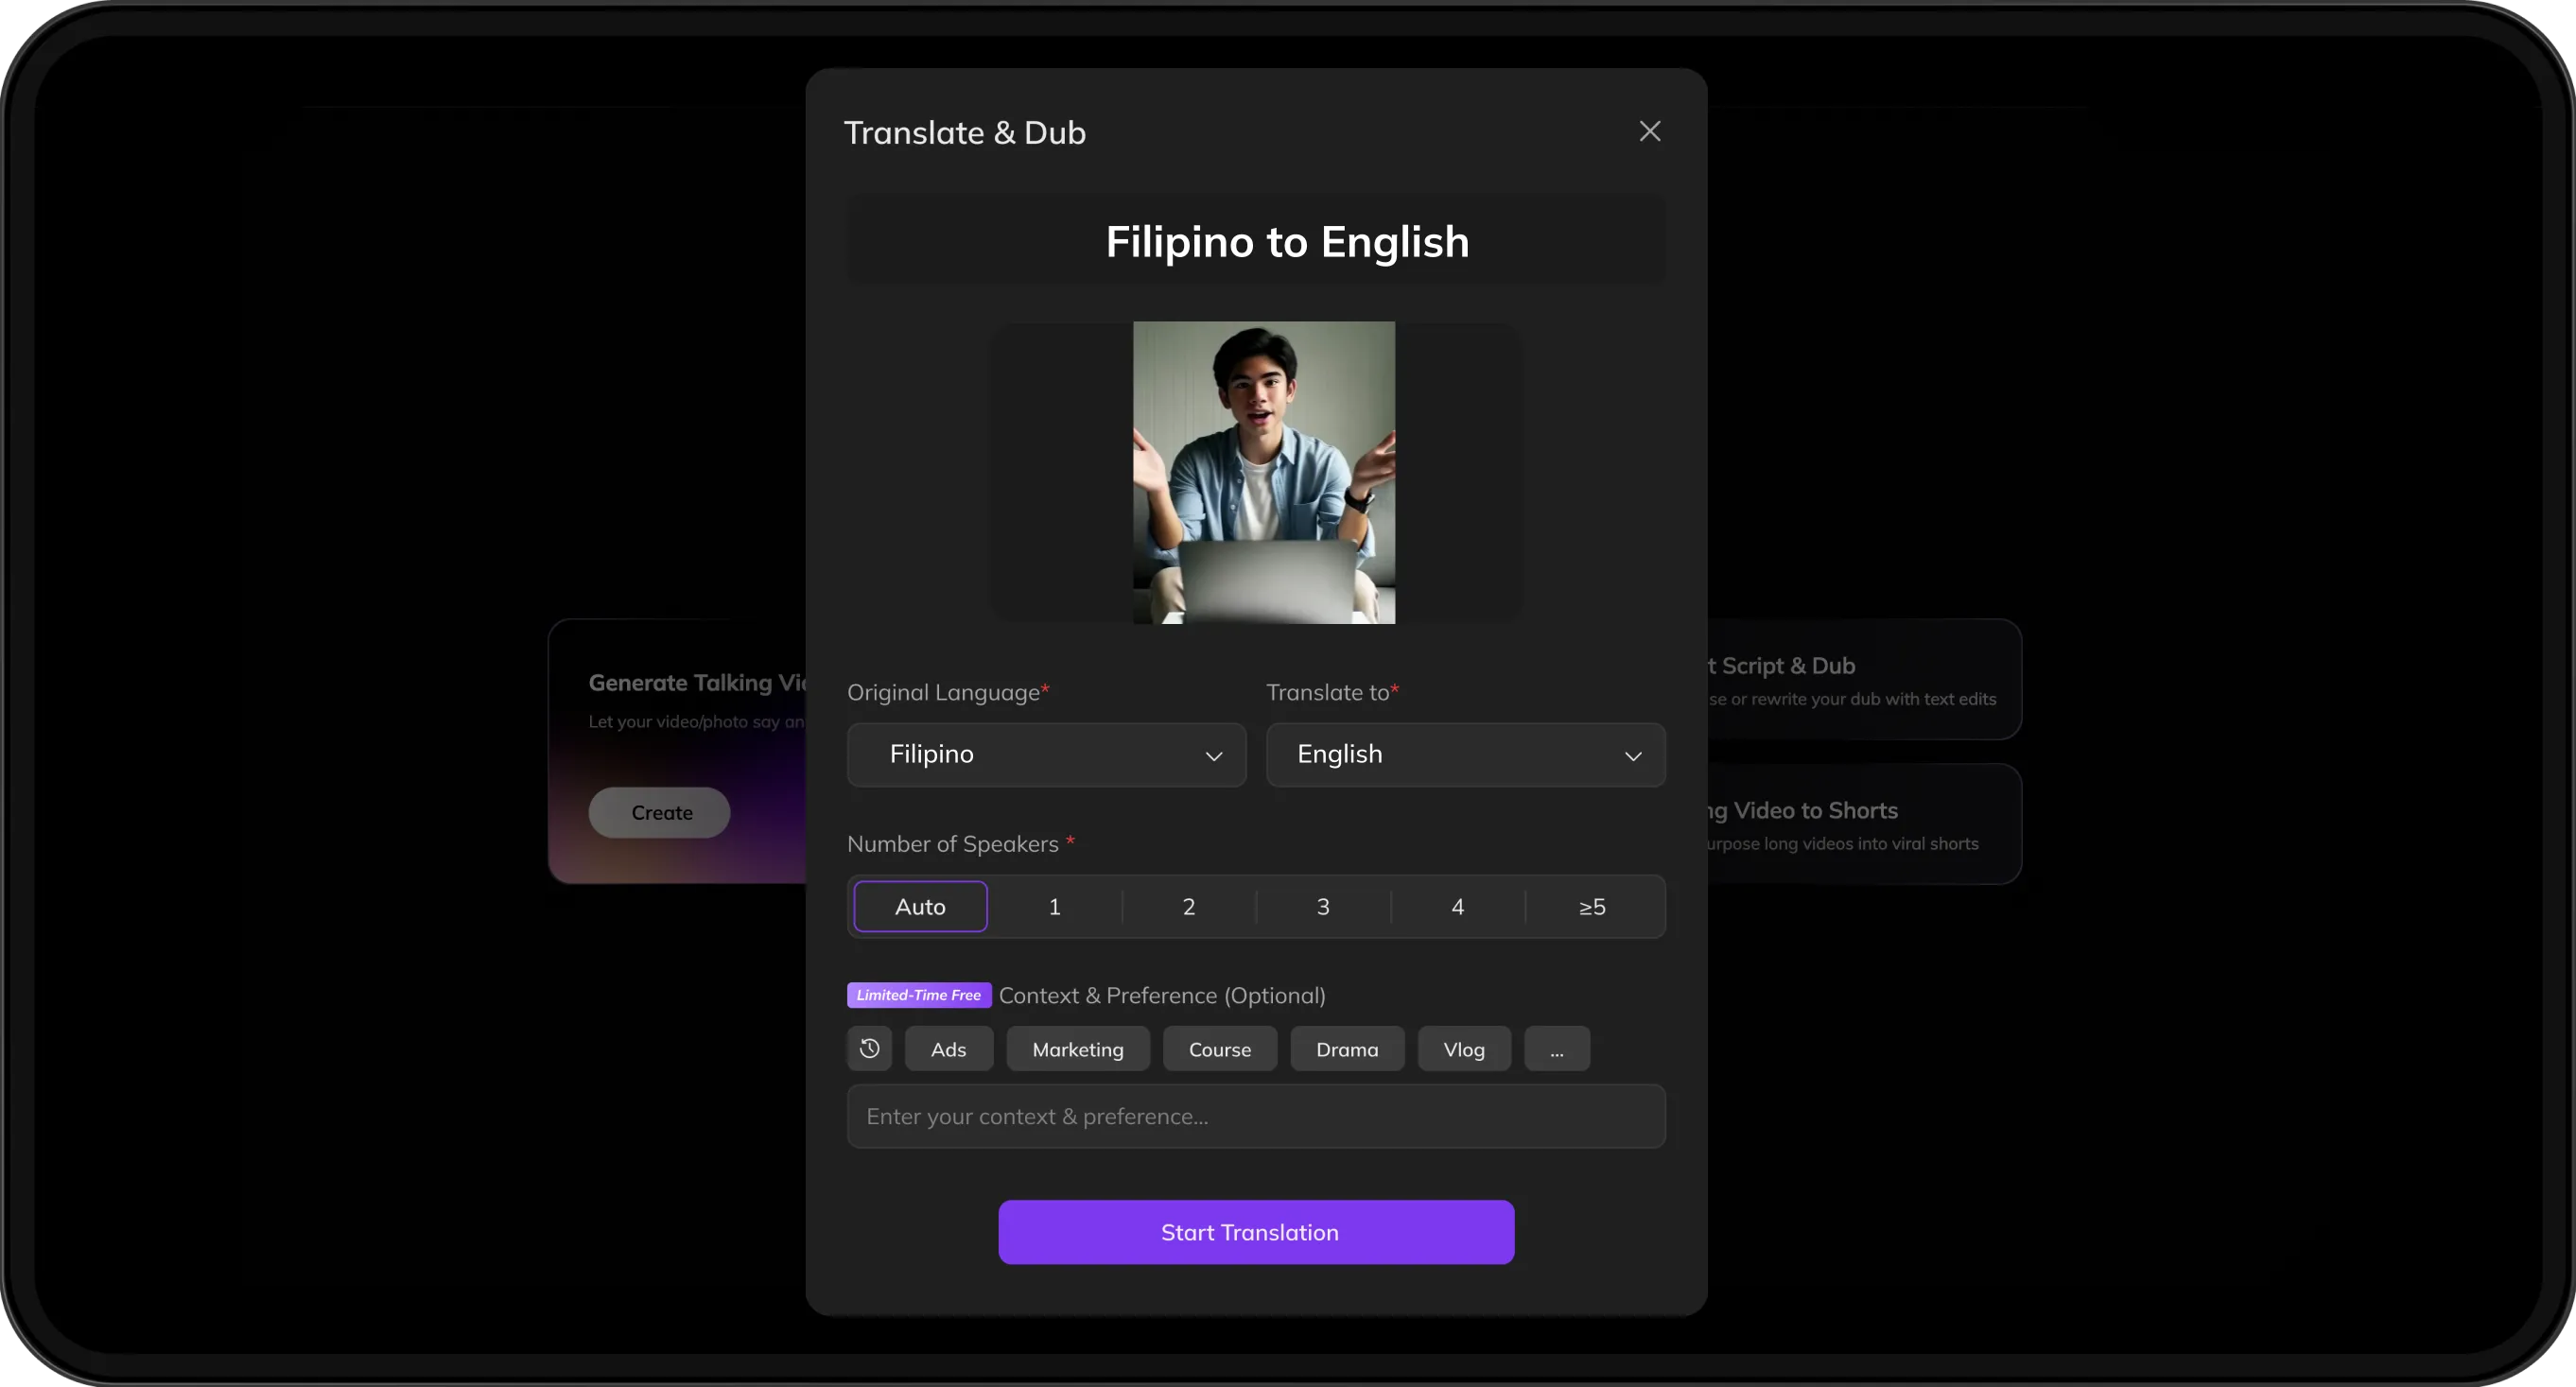Click the Limited-Time Free badge
Image resolution: width=2576 pixels, height=1387 pixels.
click(918, 995)
